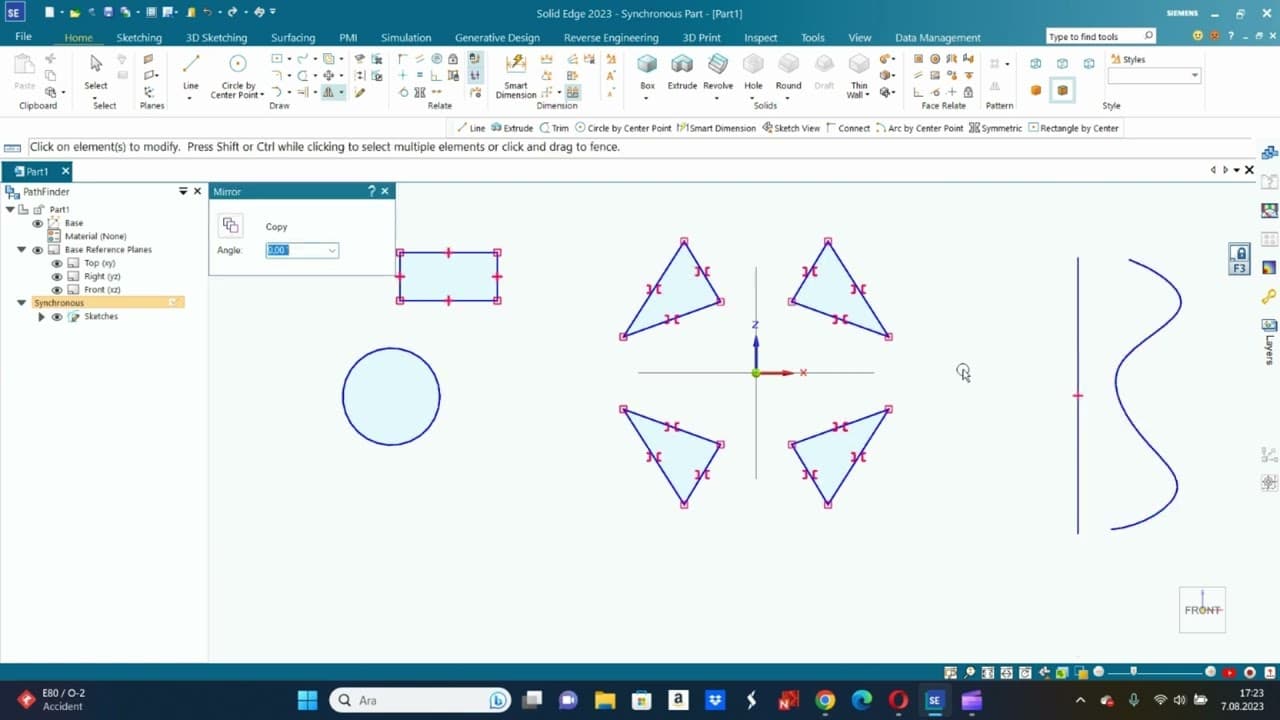Toggle visibility of the Right (yz) plane

pos(57,276)
